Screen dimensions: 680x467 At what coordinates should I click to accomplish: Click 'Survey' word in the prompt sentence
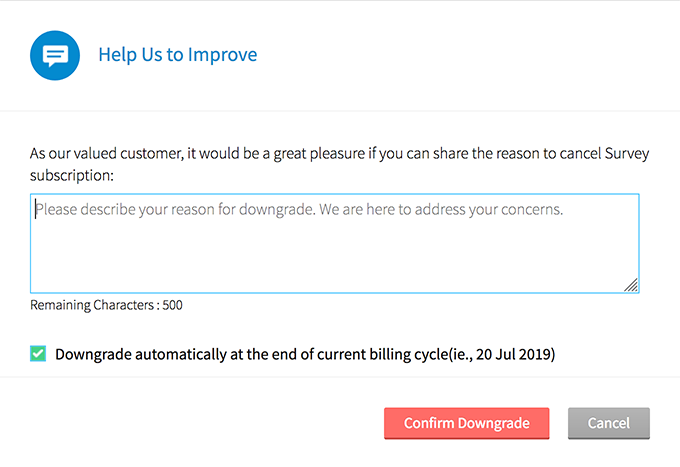[627, 153]
